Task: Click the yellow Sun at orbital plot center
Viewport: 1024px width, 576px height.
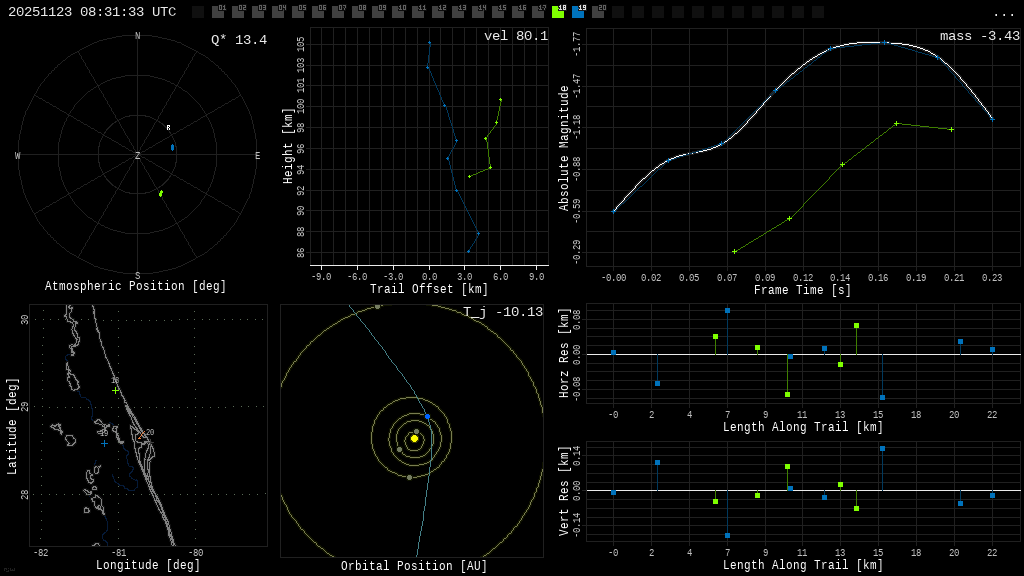Action: coord(414,438)
